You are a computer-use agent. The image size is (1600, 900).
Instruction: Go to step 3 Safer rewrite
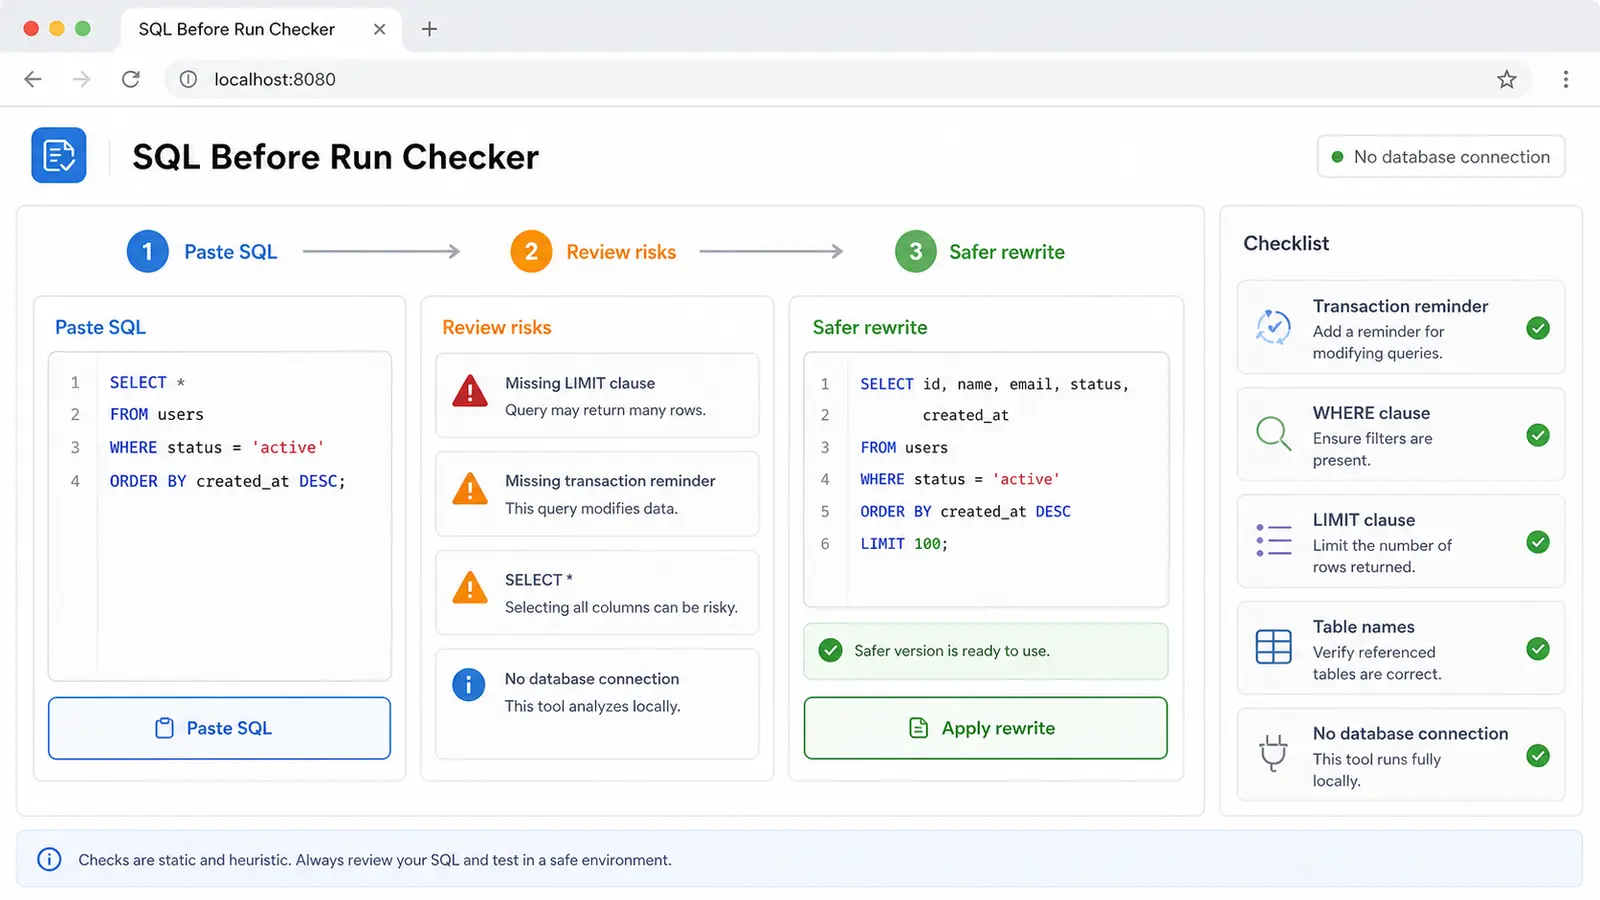[x=980, y=252]
